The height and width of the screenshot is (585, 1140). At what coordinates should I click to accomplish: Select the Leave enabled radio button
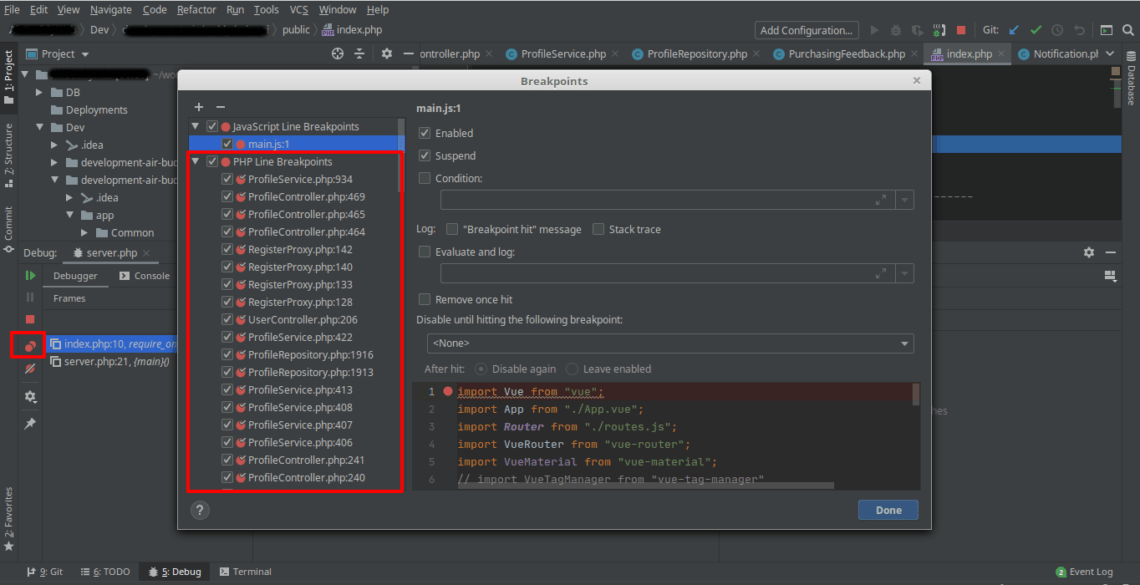(x=571, y=369)
